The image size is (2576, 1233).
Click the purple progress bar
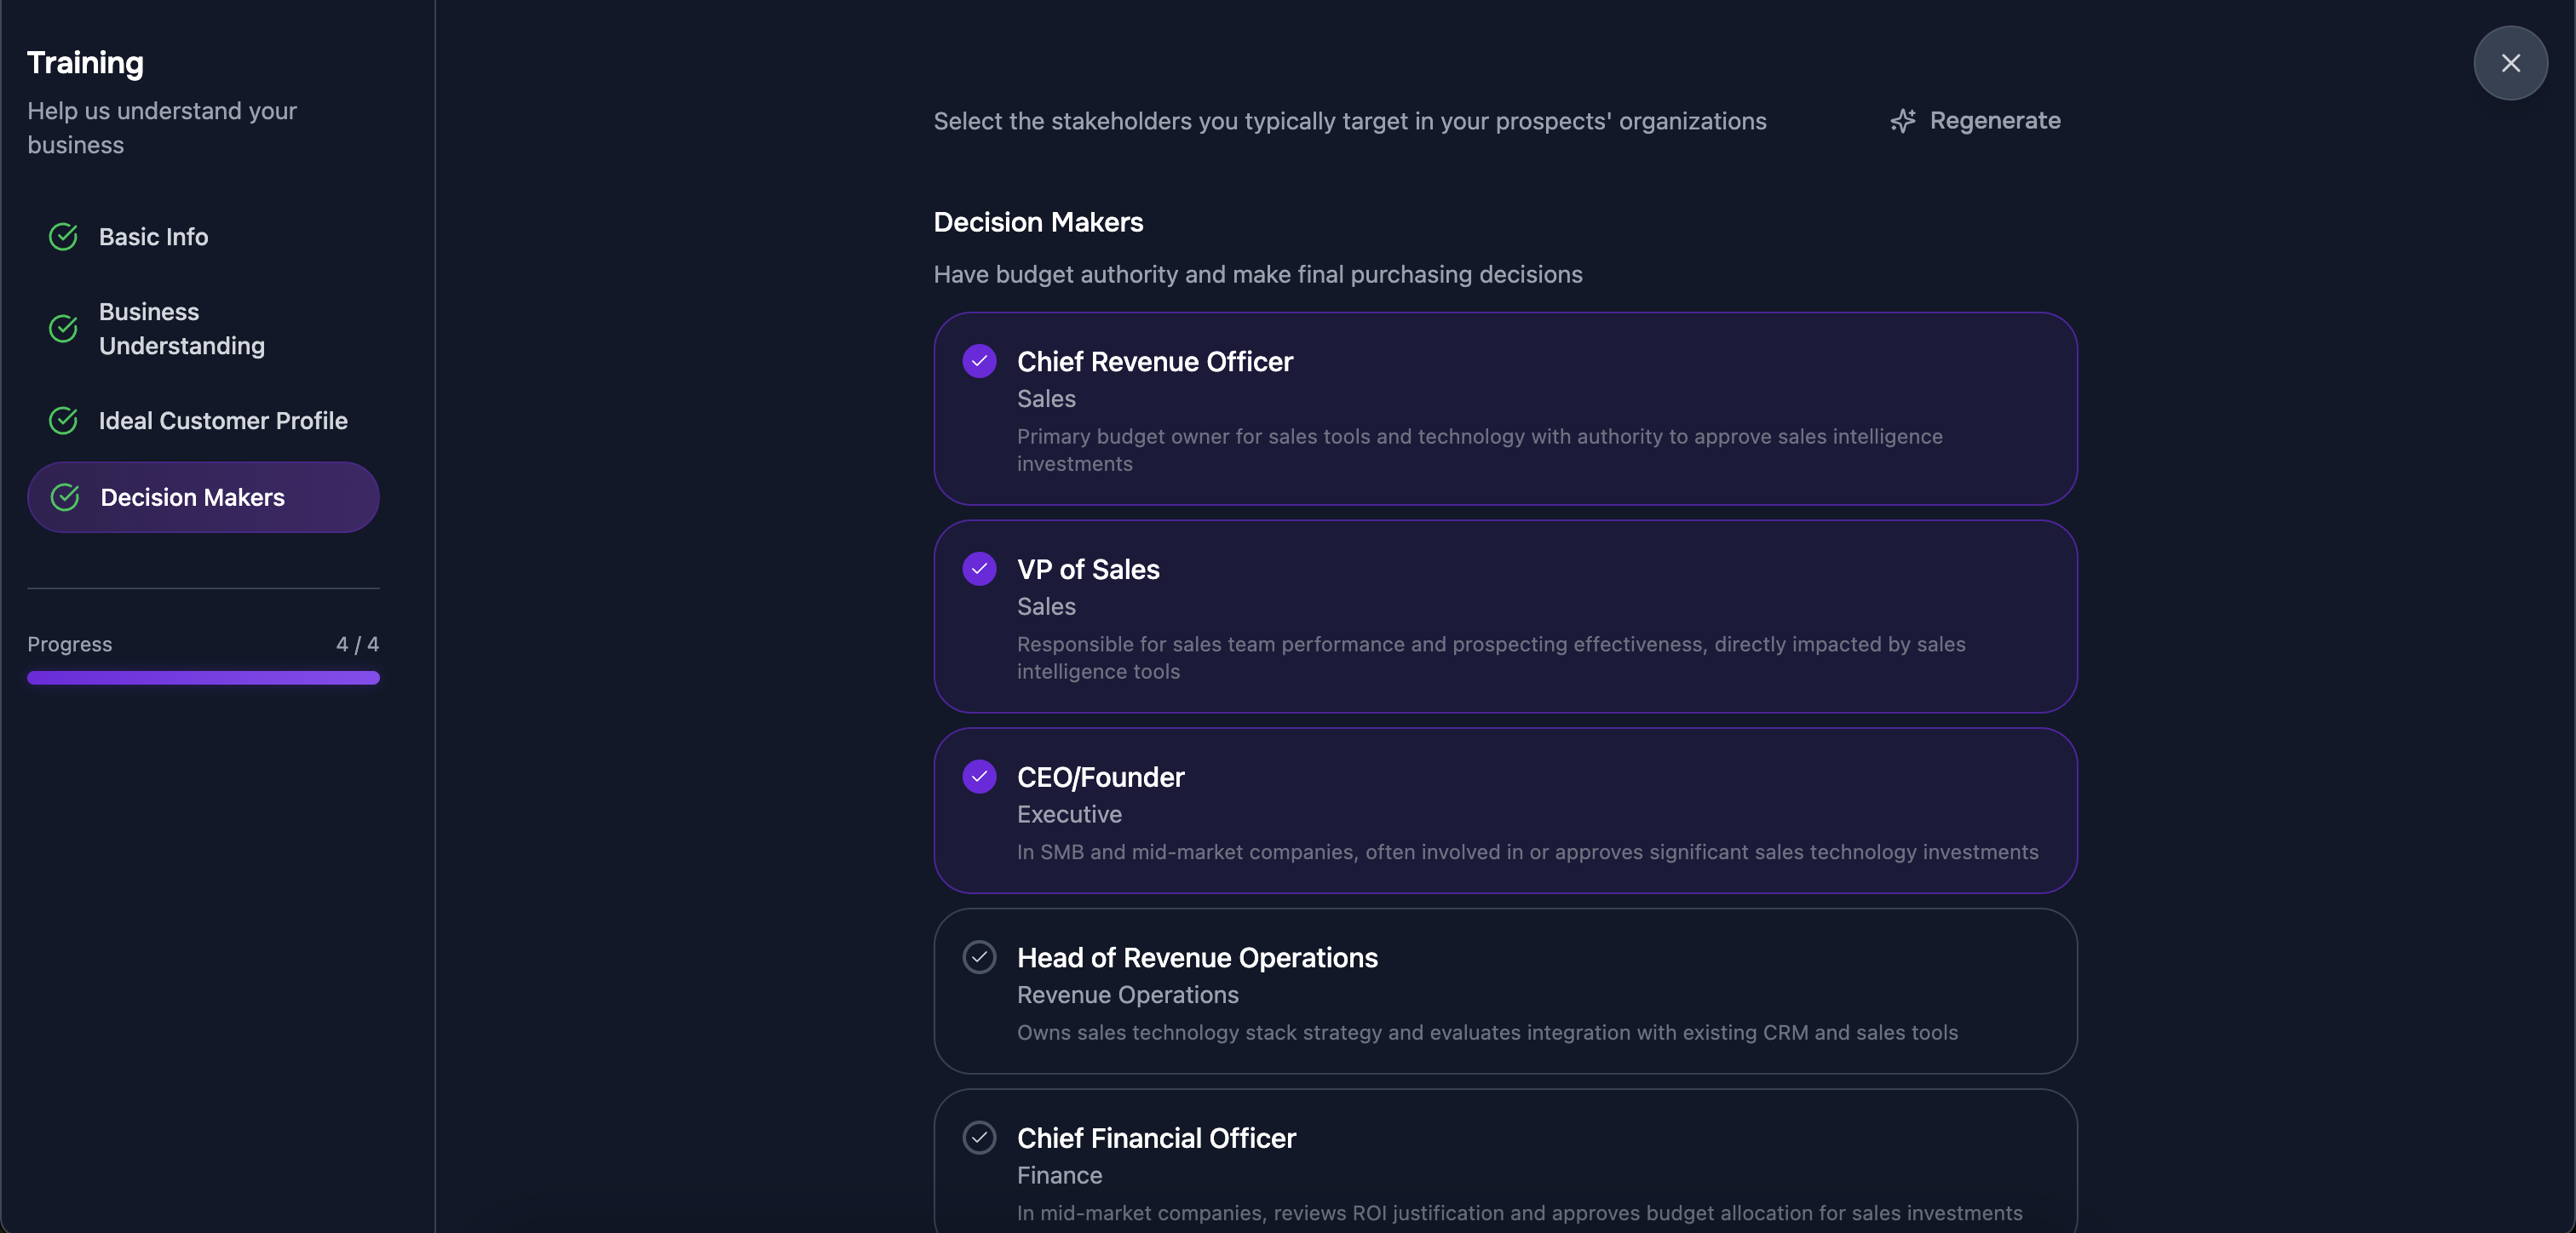[x=203, y=678]
